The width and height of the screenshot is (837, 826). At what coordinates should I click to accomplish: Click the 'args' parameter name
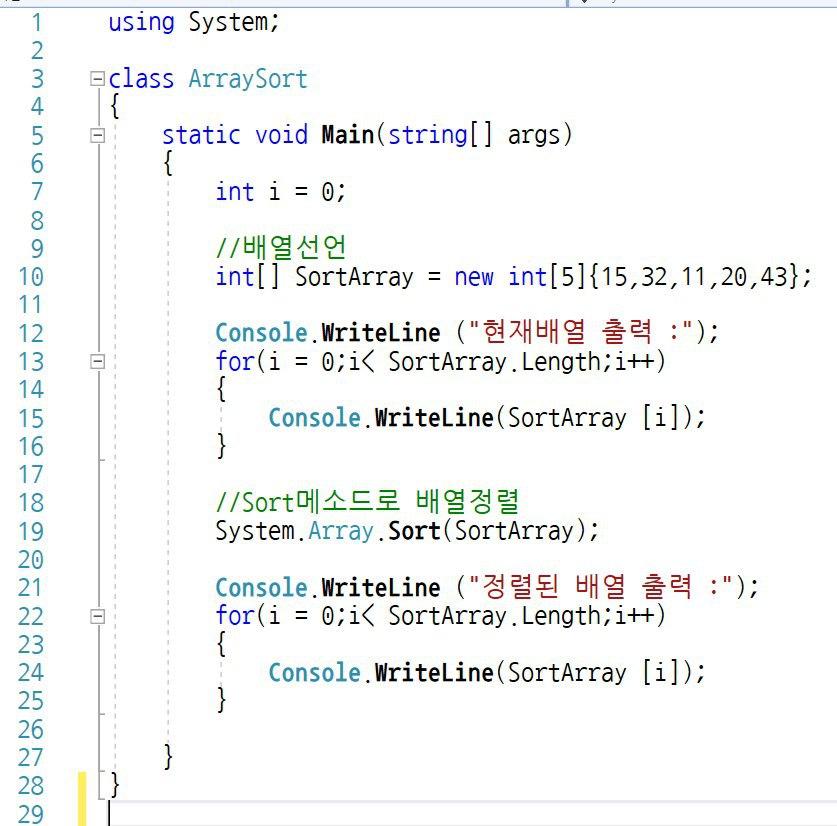(534, 137)
